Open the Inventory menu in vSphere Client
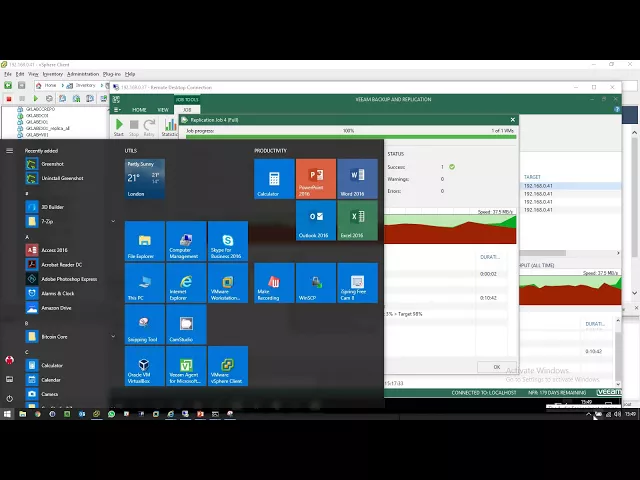Viewport: 640px width, 480px height. [53, 74]
